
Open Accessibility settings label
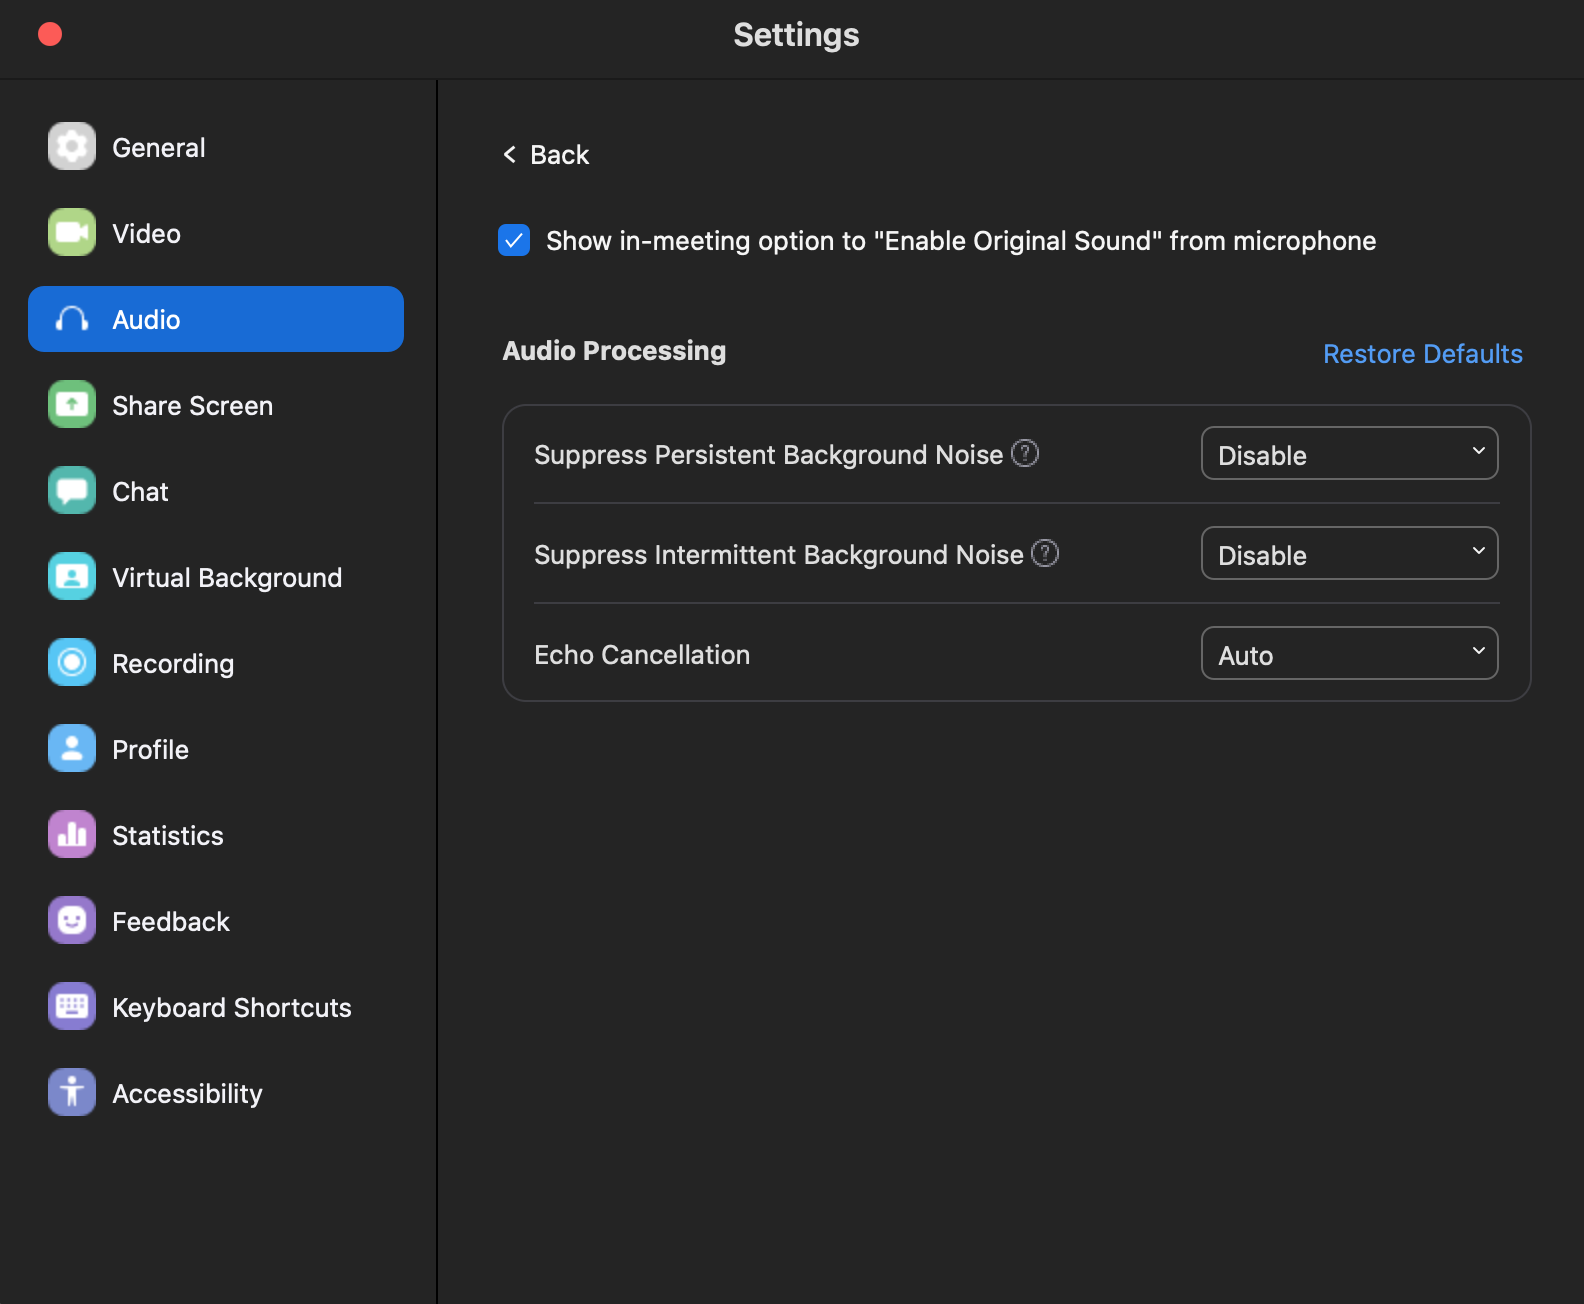187,1093
